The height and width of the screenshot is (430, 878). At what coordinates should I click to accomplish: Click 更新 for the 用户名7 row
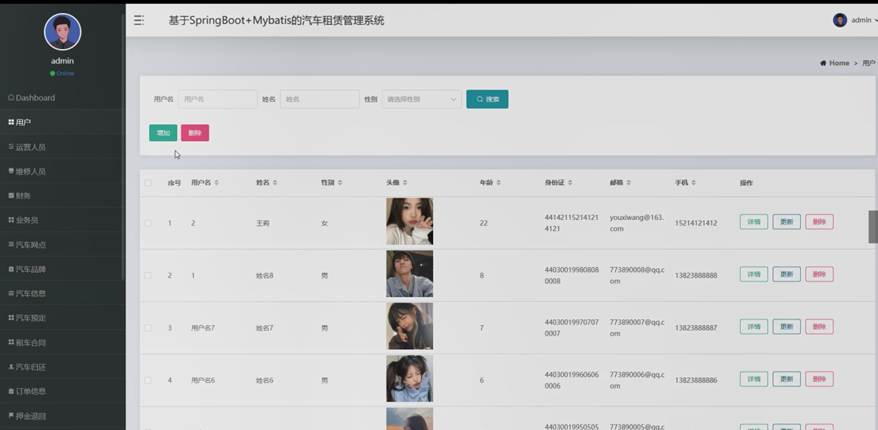[787, 327]
